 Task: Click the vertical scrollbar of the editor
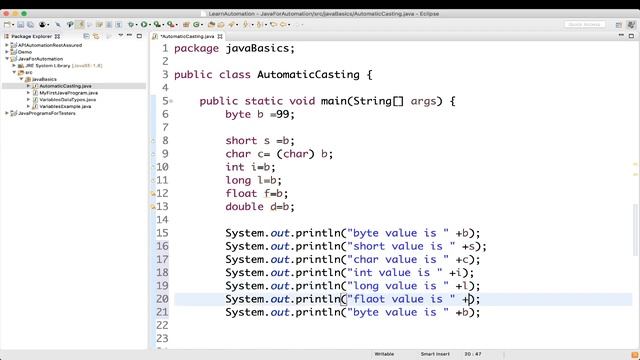[x=635, y=229]
